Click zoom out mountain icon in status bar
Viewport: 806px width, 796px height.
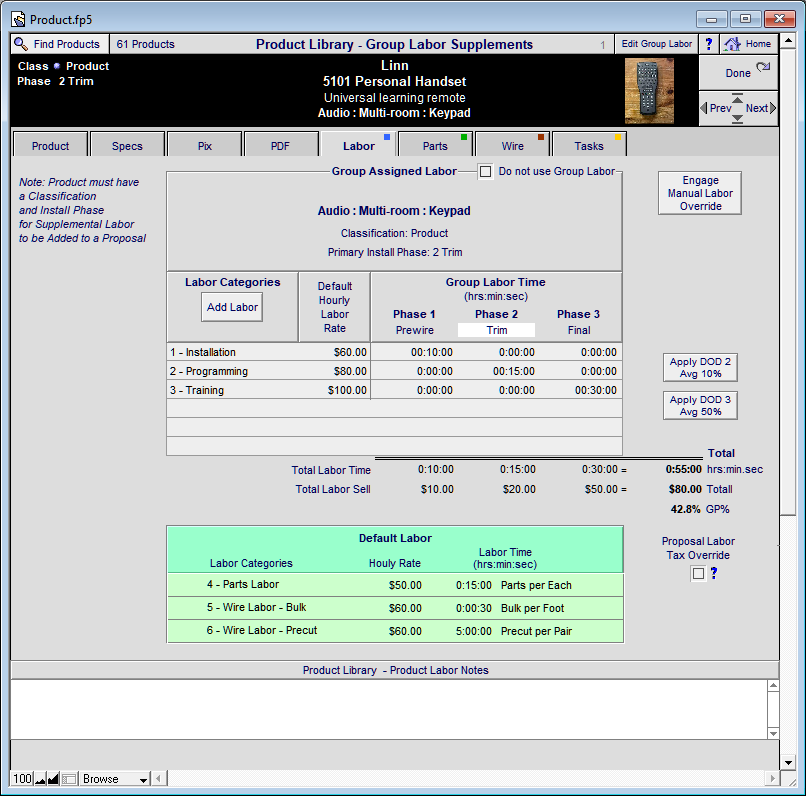click(x=40, y=779)
